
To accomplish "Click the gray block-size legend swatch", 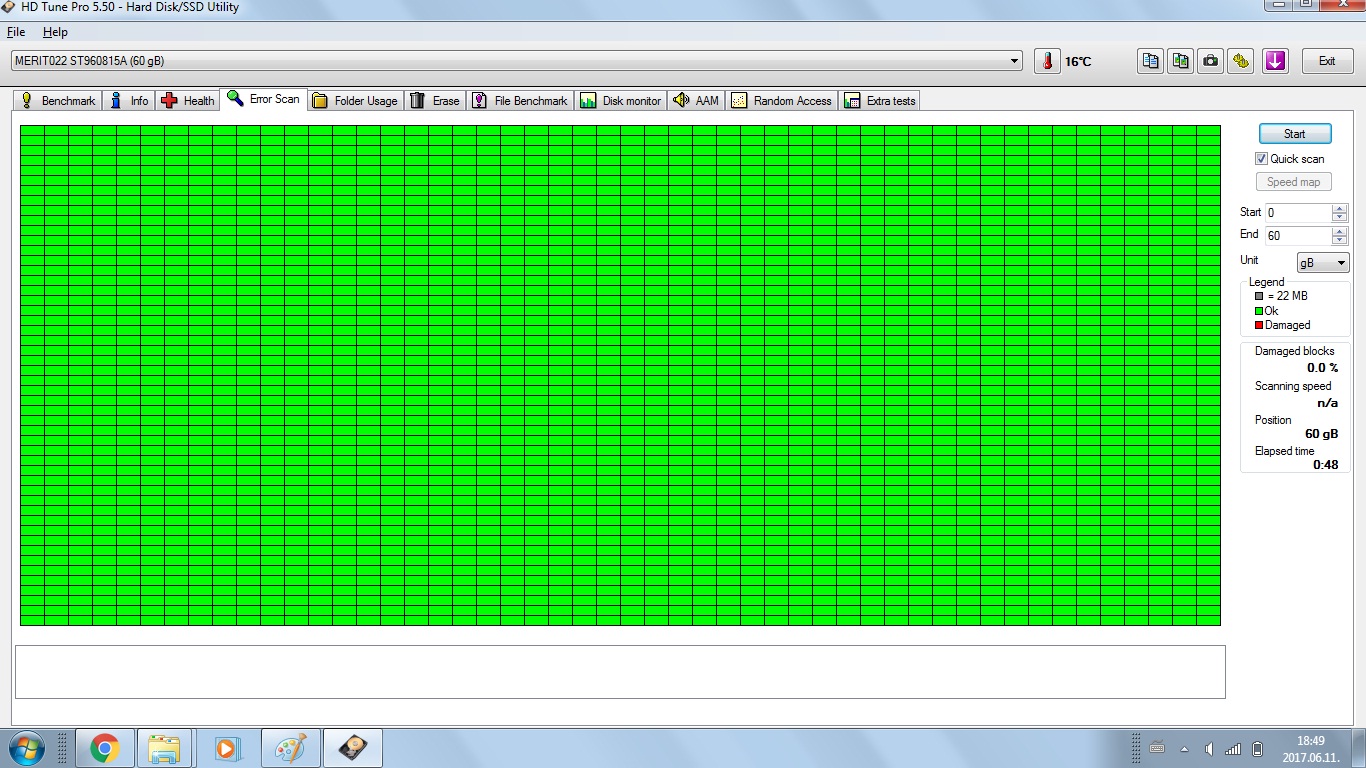I will pyautogui.click(x=1259, y=296).
